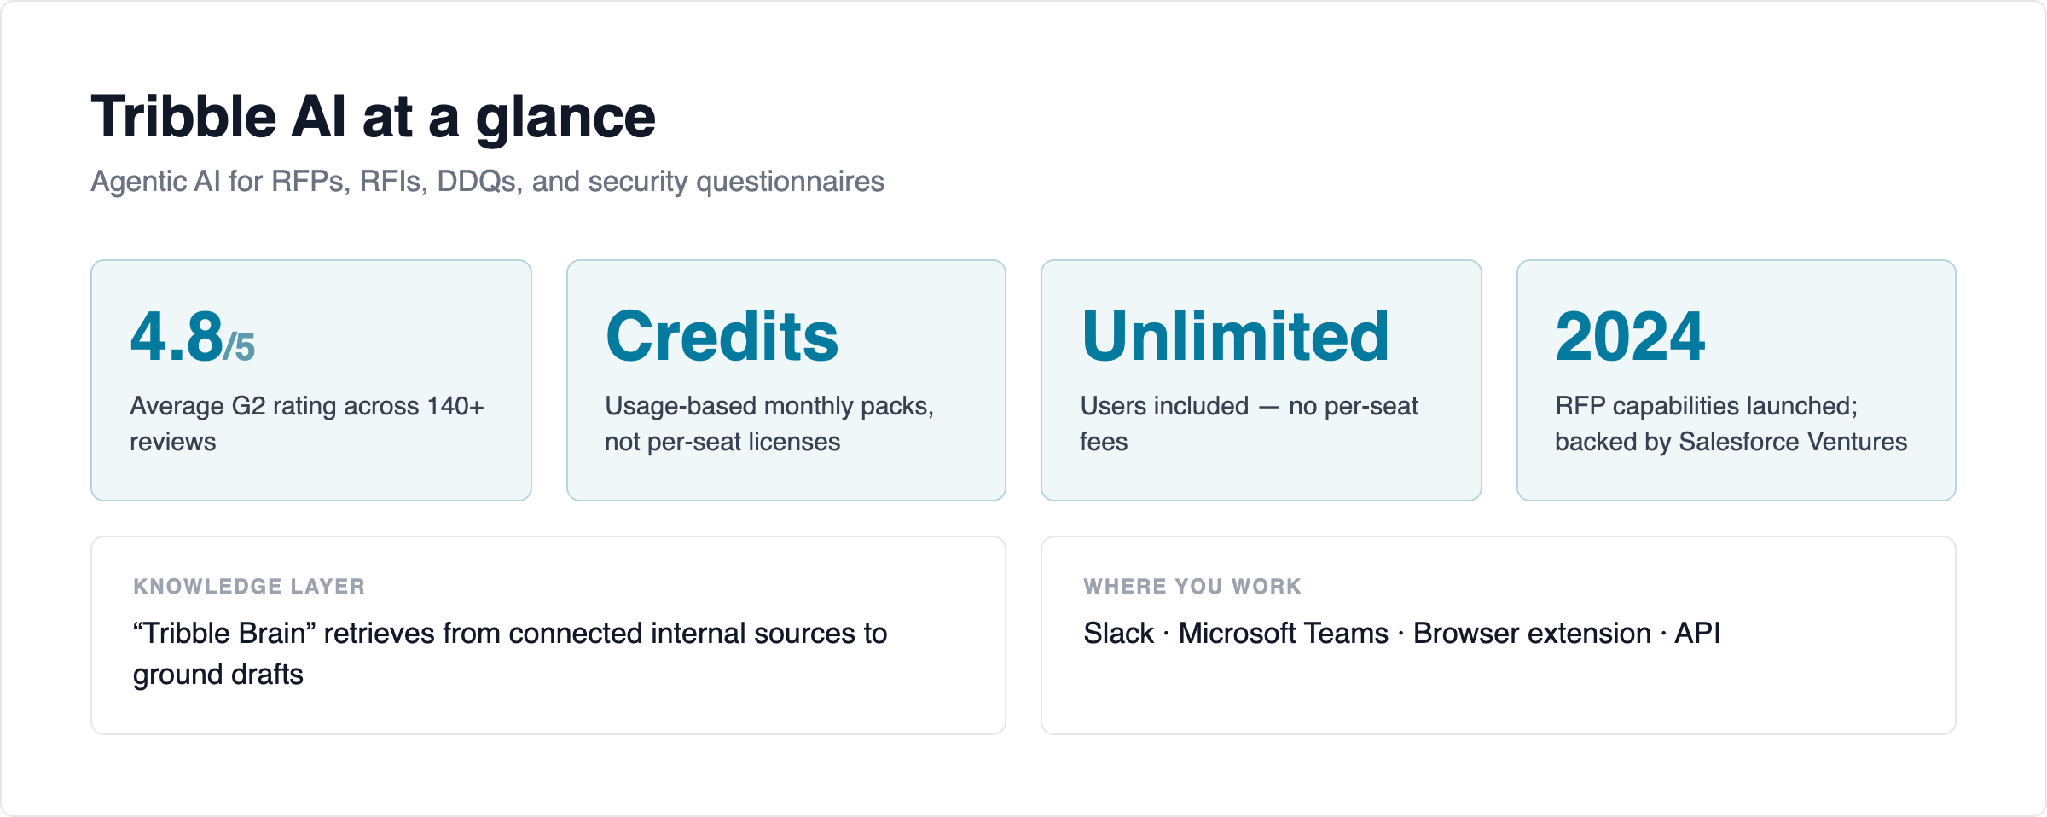Click "Average G2 rating across 140+ reviews"
2047x817 pixels.
pyautogui.click(x=307, y=424)
